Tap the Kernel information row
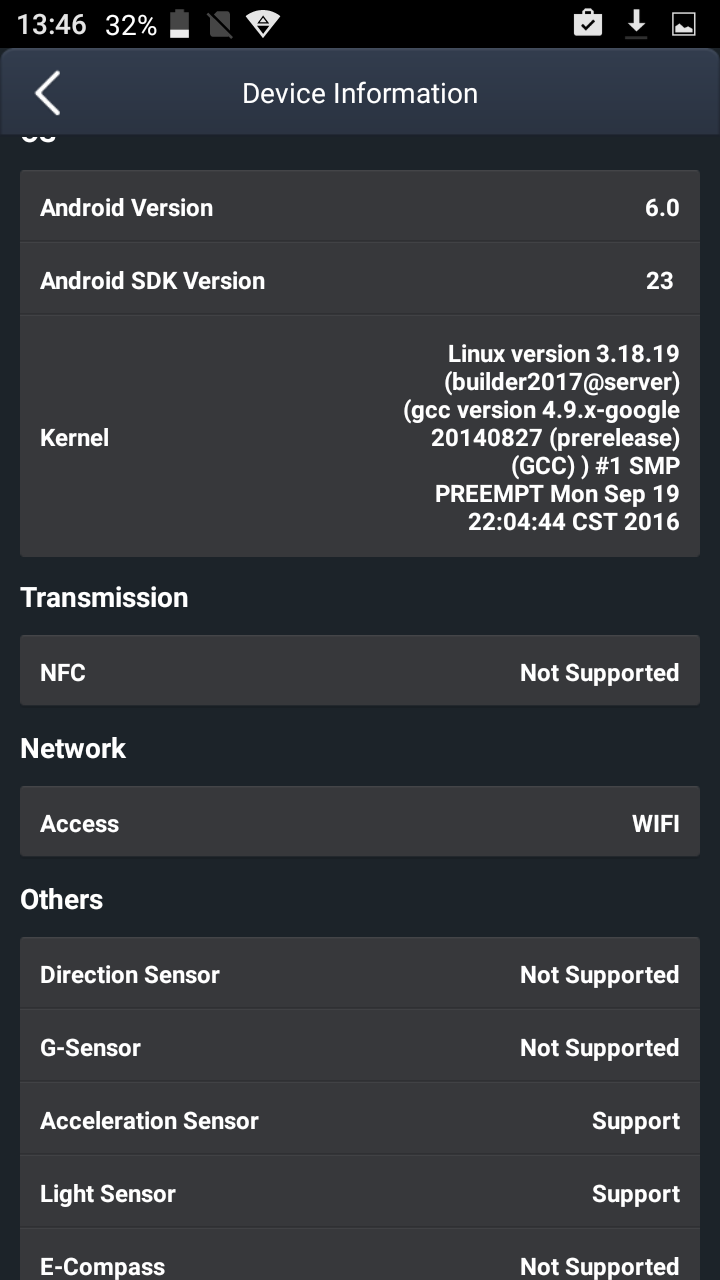 [x=360, y=437]
